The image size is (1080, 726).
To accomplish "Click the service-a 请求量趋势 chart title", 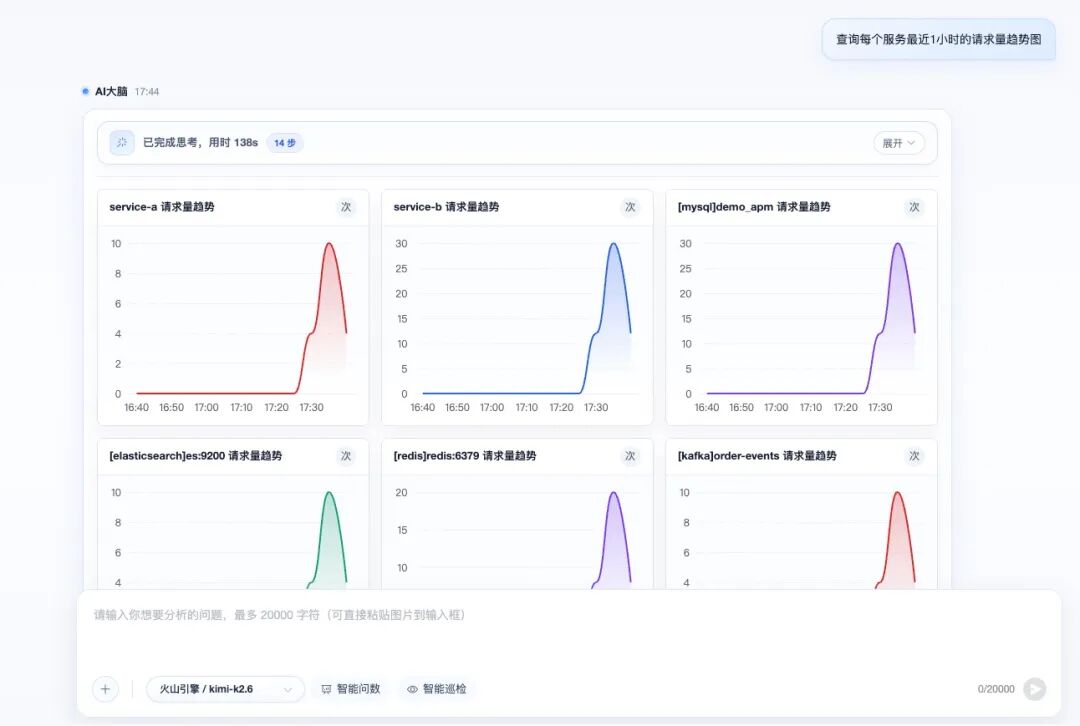I will [162, 207].
